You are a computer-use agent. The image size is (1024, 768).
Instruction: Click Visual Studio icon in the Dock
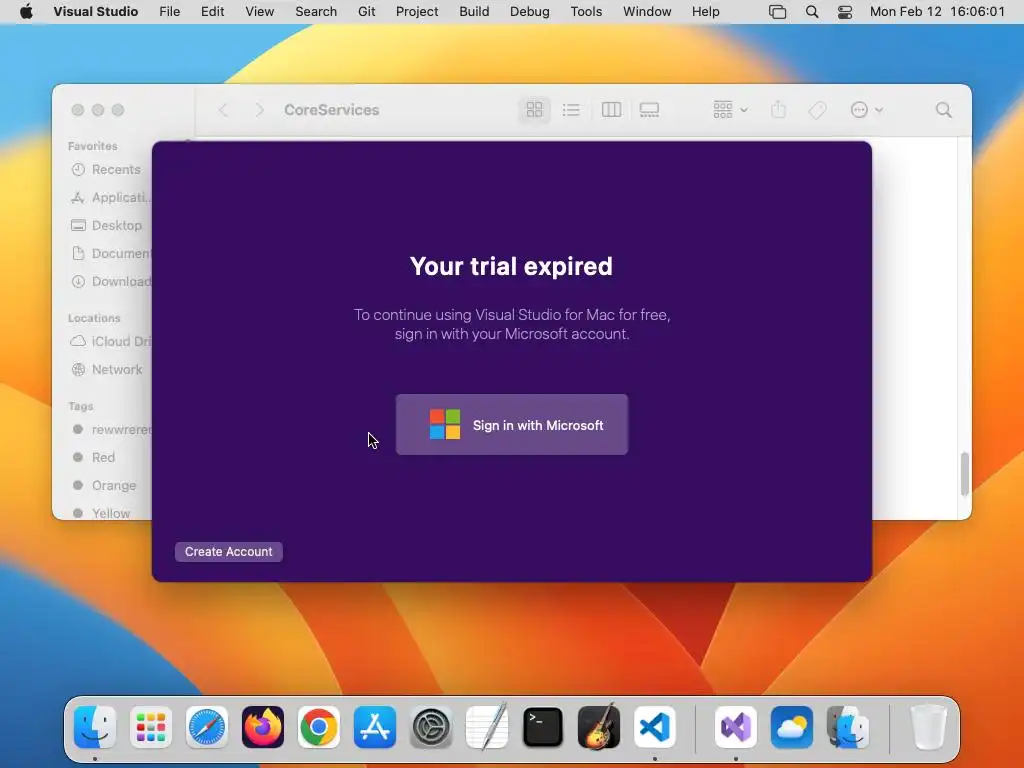pyautogui.click(x=736, y=727)
